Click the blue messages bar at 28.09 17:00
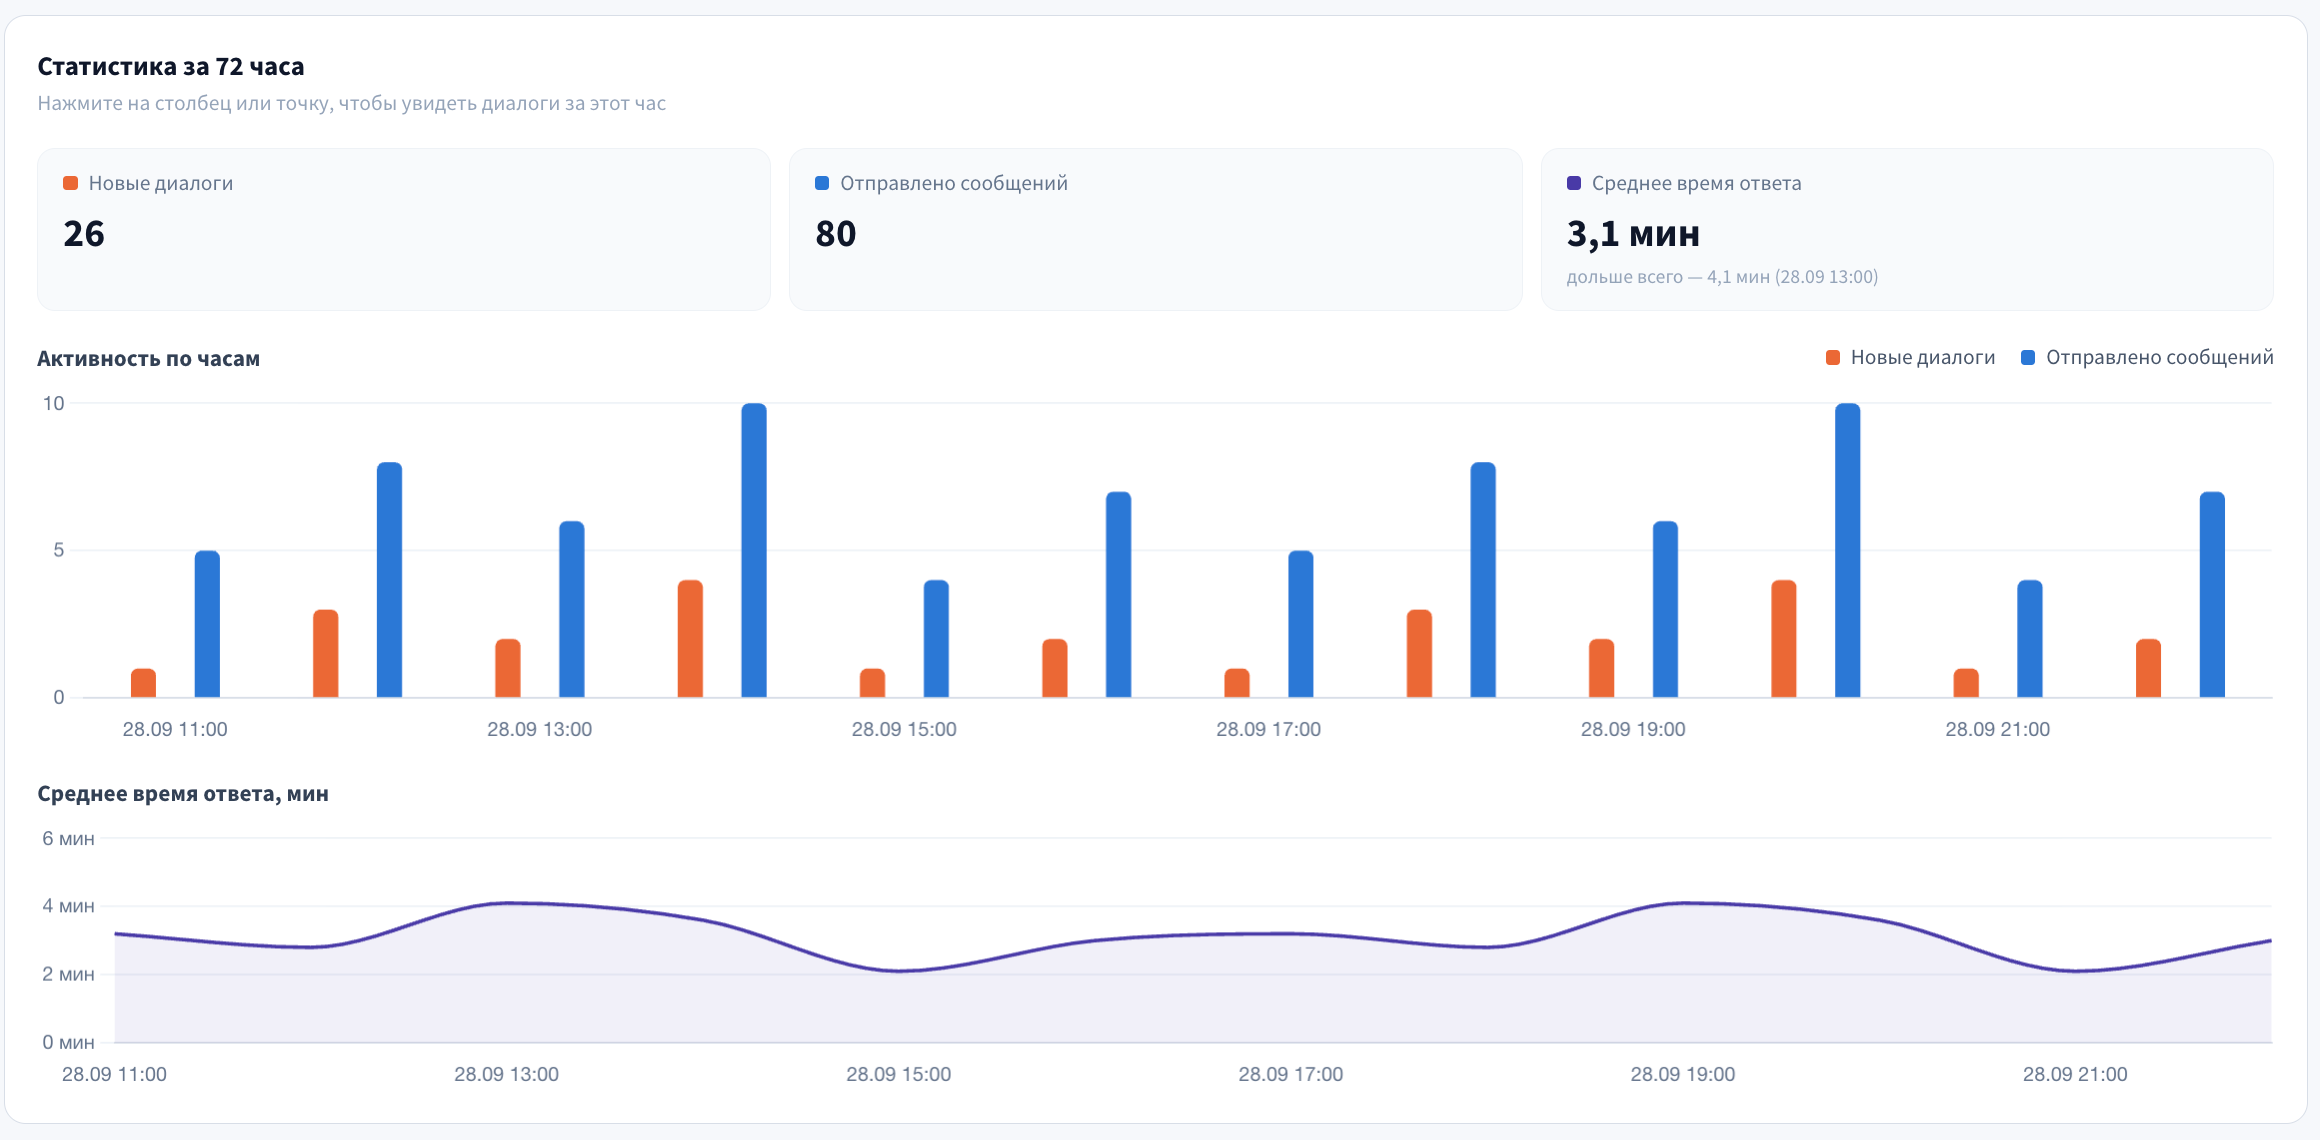 [1301, 624]
